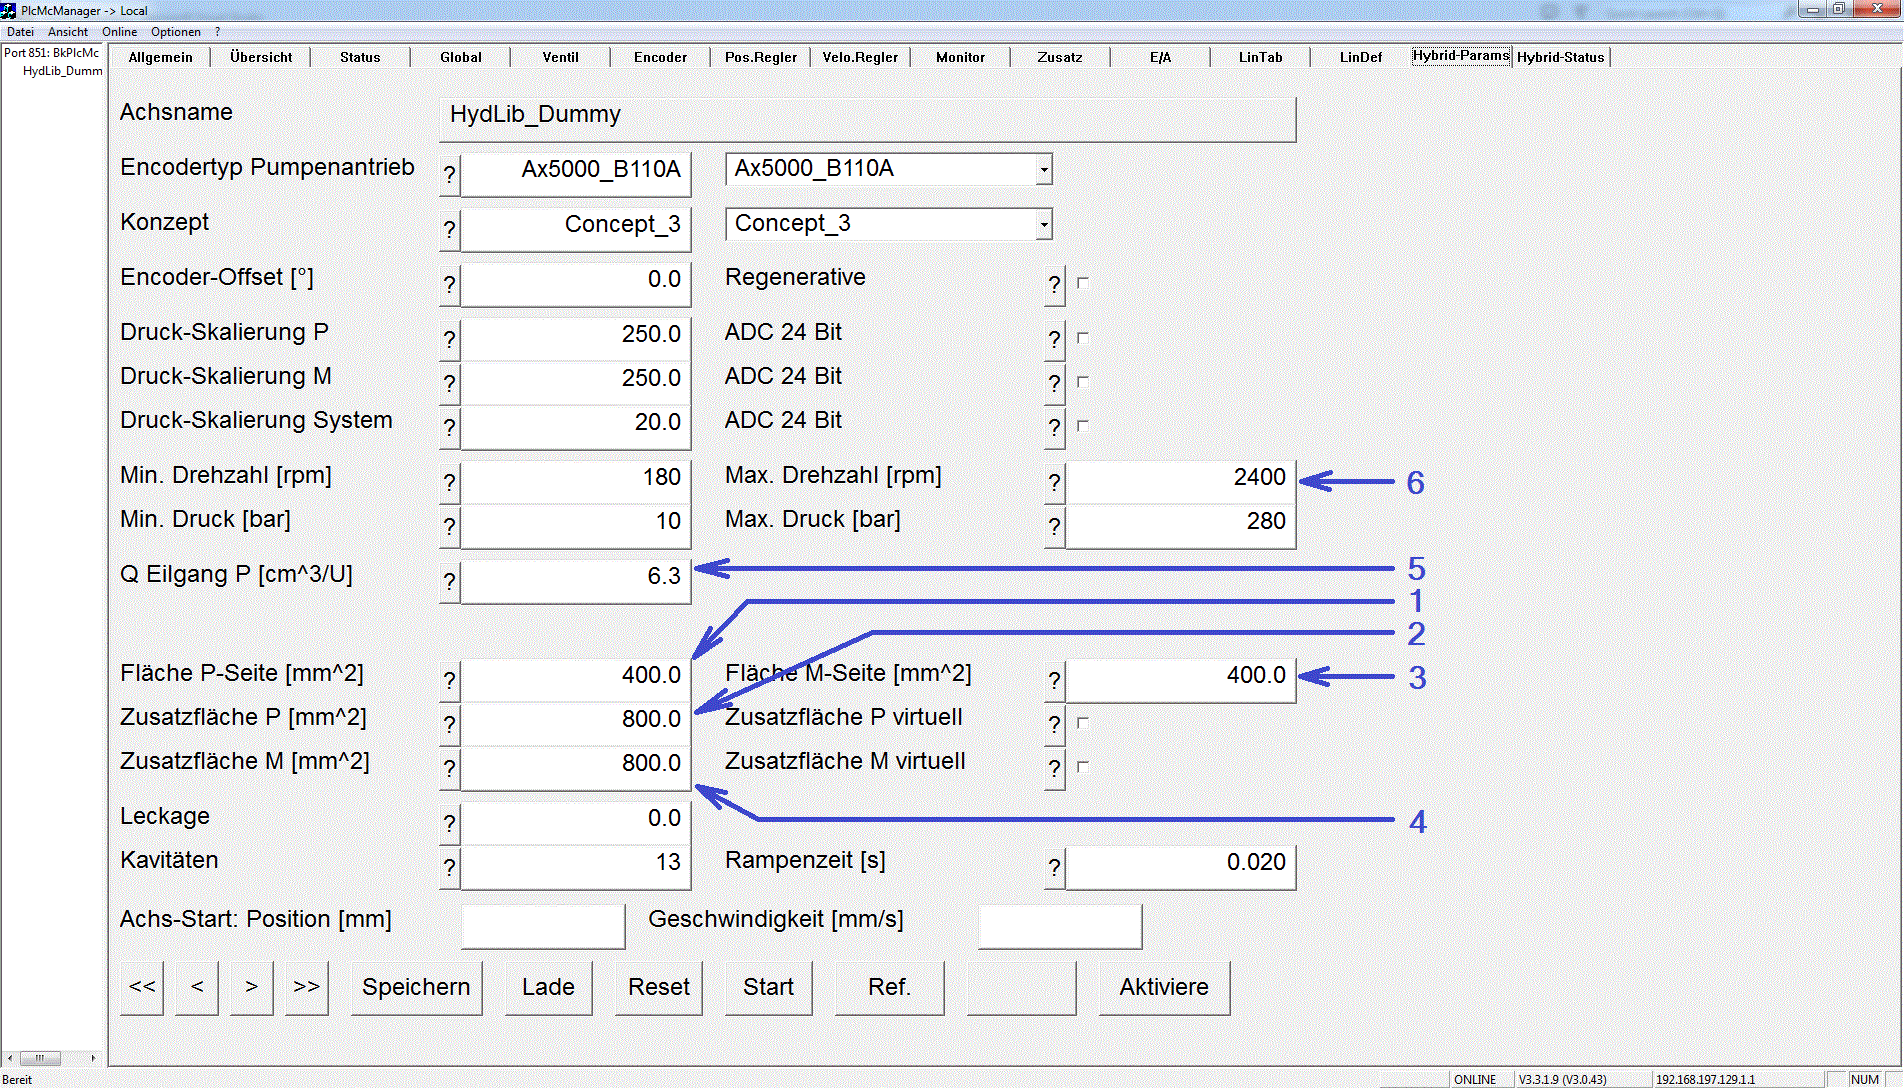Click the left-panel horizontal scrollbar thumb
This screenshot has width=1904, height=1088.
40,1058
